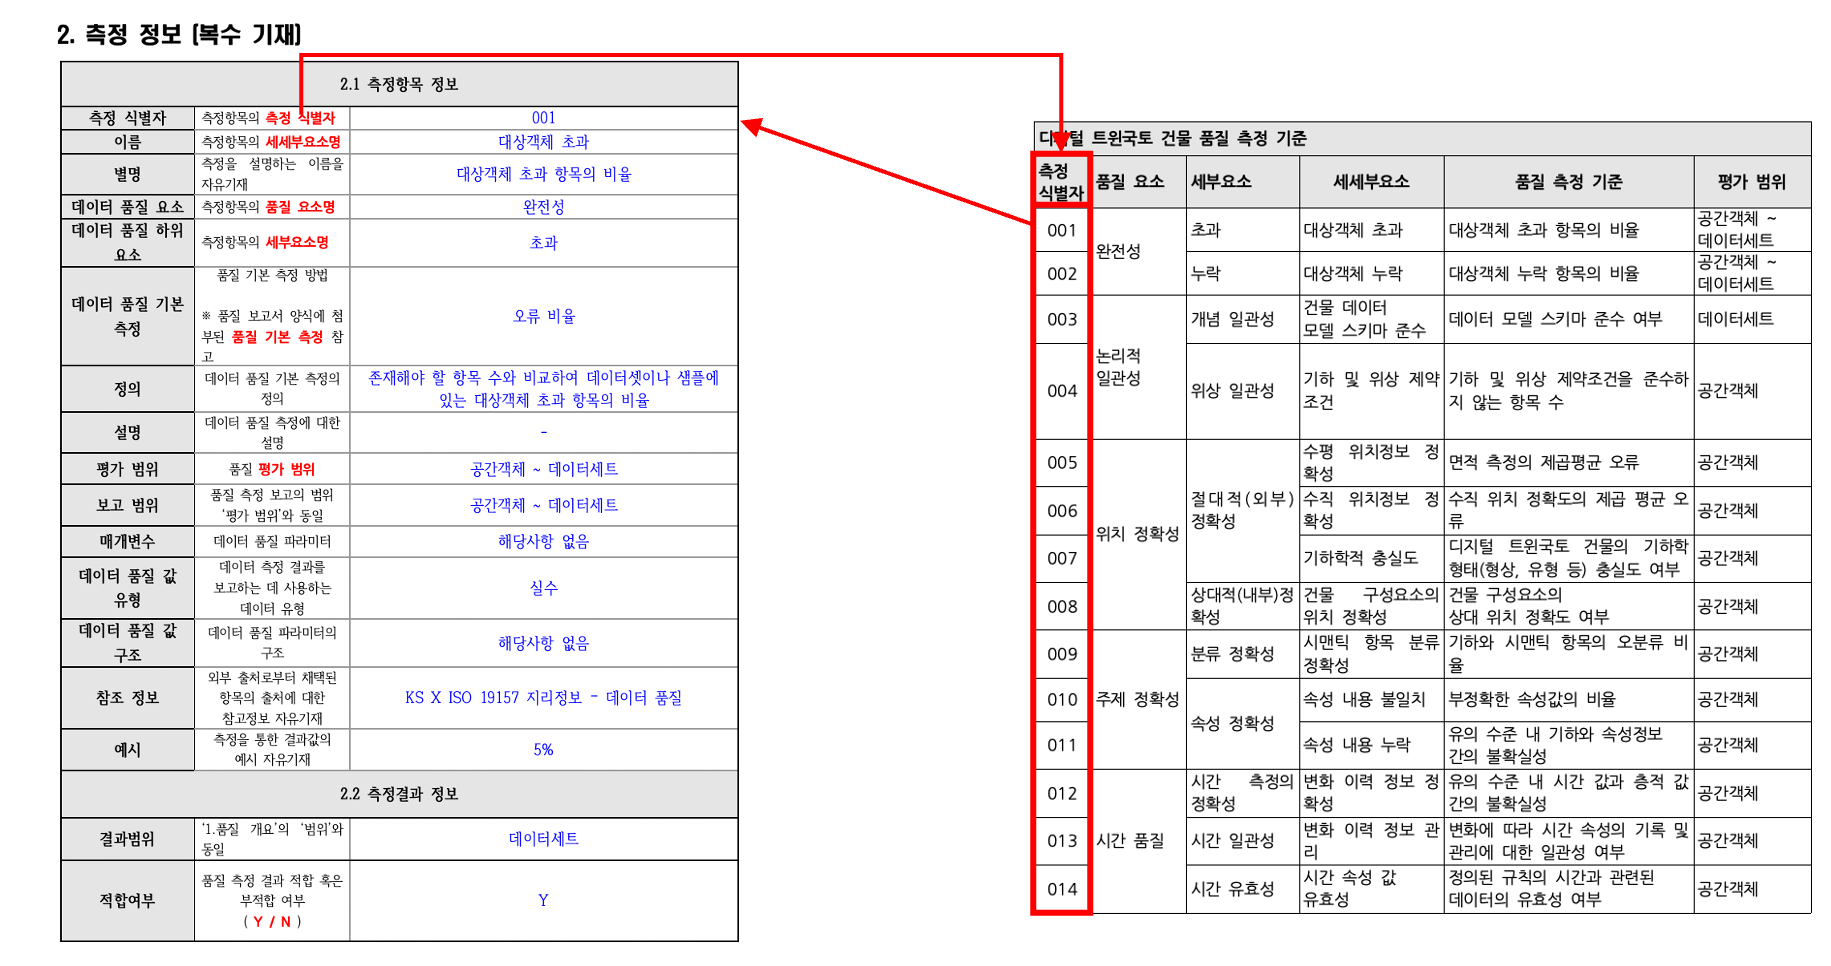
Task: Select the '평가 범위' label in left table
Action: coord(127,469)
